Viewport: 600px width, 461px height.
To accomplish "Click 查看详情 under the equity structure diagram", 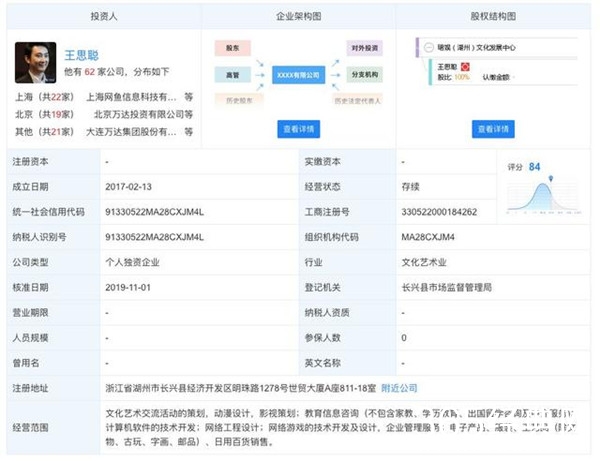I will click(x=493, y=129).
